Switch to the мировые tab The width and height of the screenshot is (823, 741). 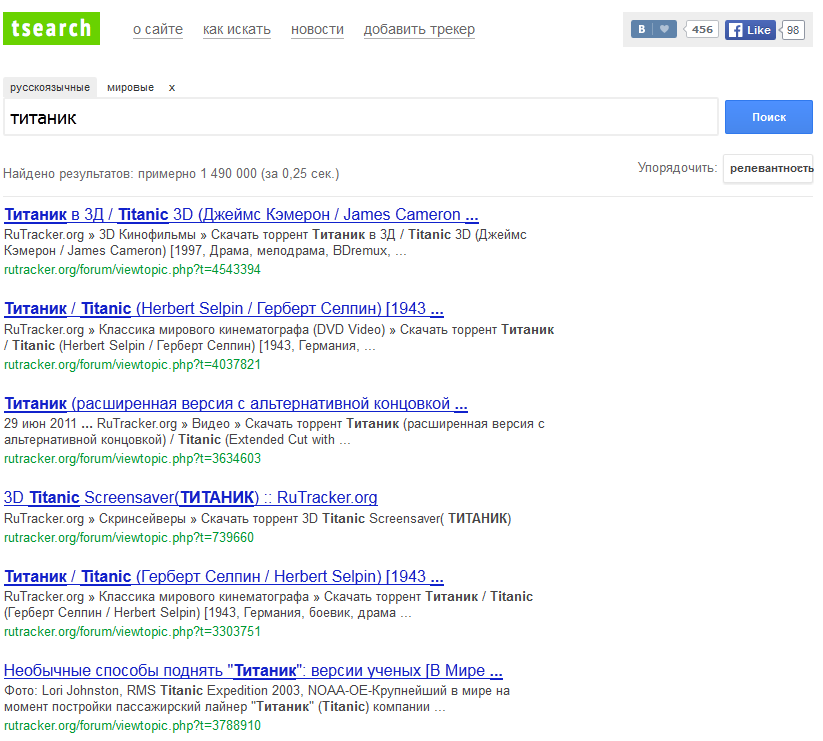(130, 87)
